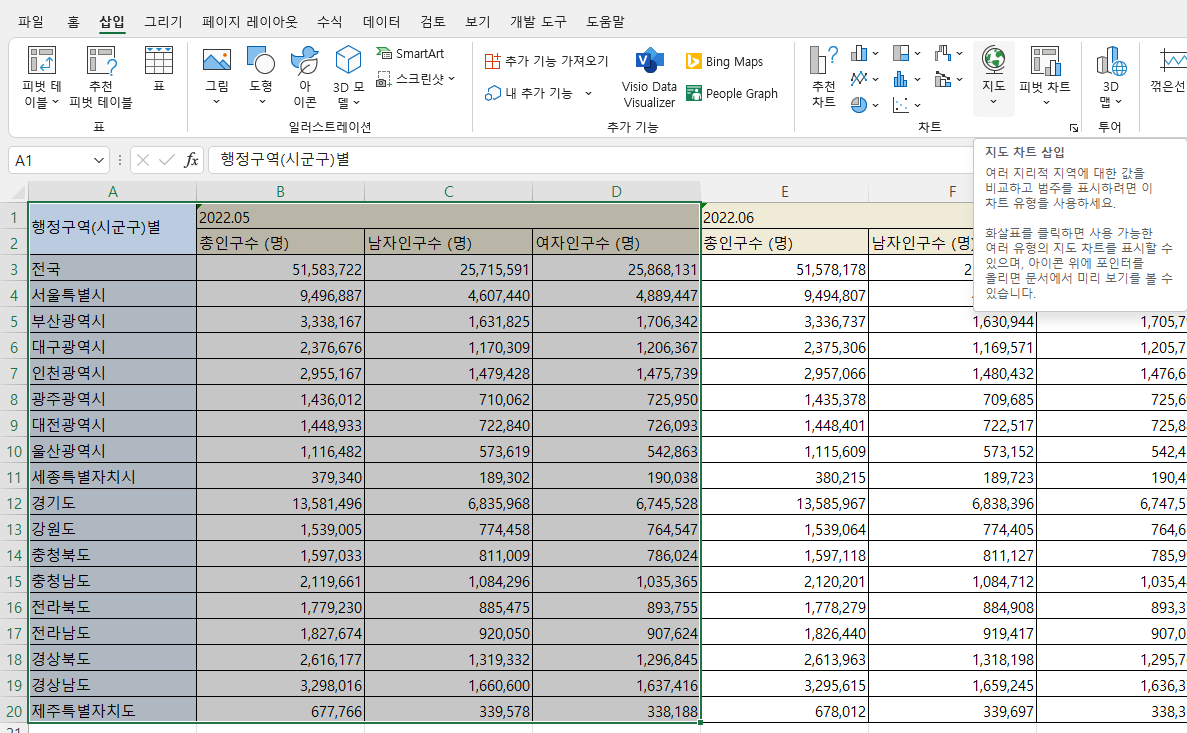The height and width of the screenshot is (733, 1187).
Task: Expand the Name Box dropdown
Action: (x=98, y=161)
